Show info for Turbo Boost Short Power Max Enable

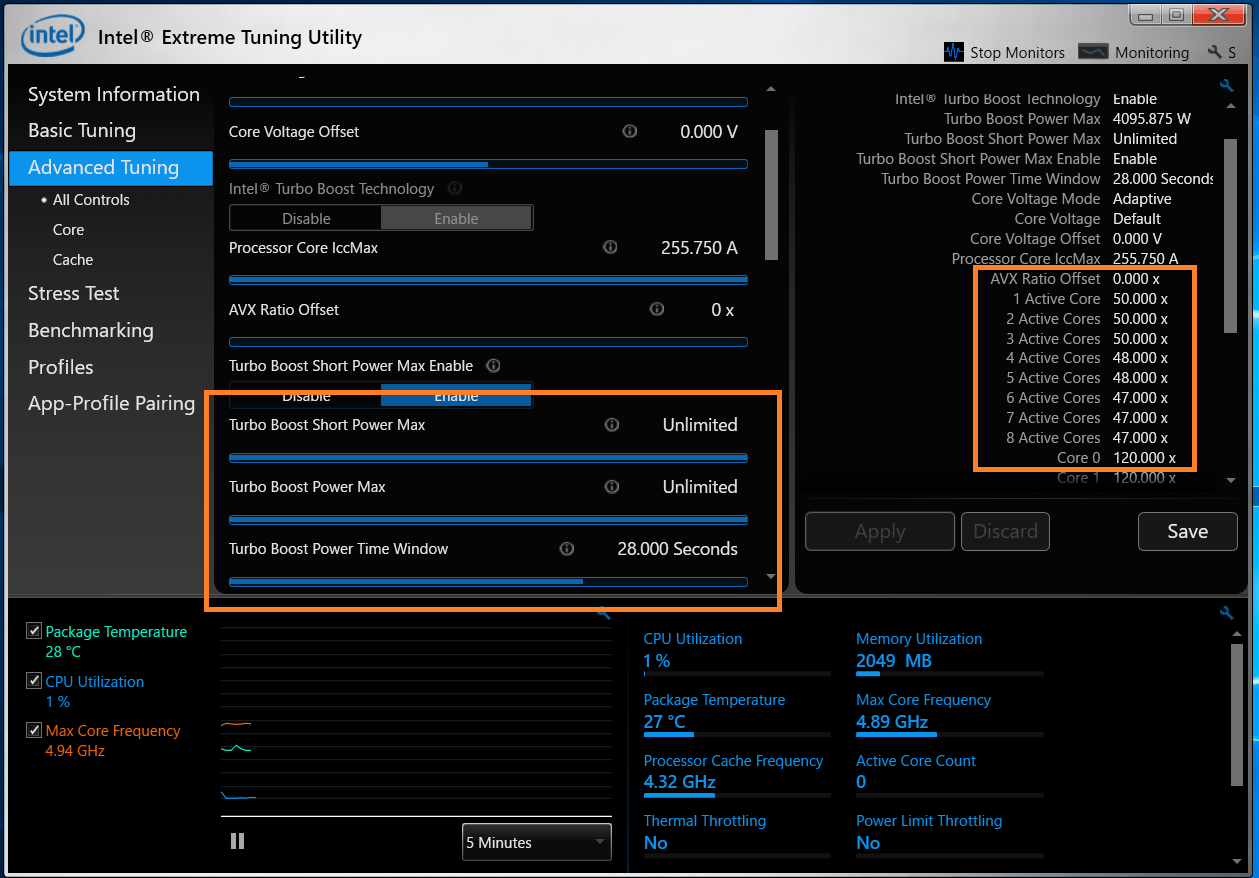493,365
